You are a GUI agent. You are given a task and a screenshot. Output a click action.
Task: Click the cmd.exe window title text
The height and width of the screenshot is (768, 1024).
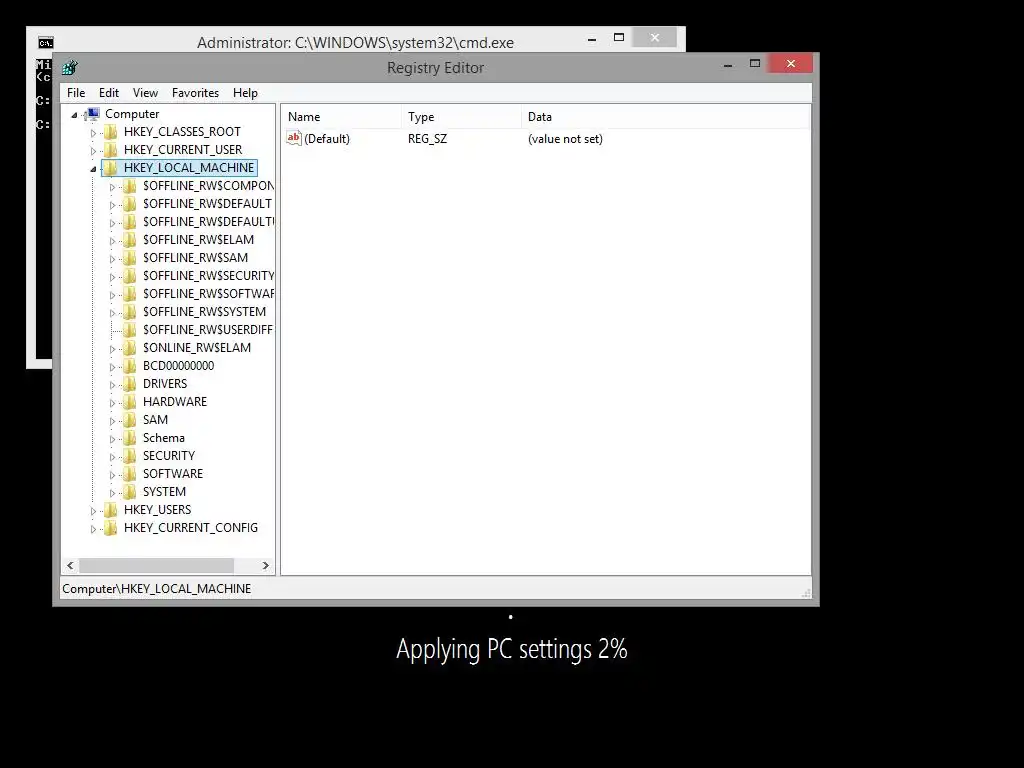pyautogui.click(x=355, y=42)
